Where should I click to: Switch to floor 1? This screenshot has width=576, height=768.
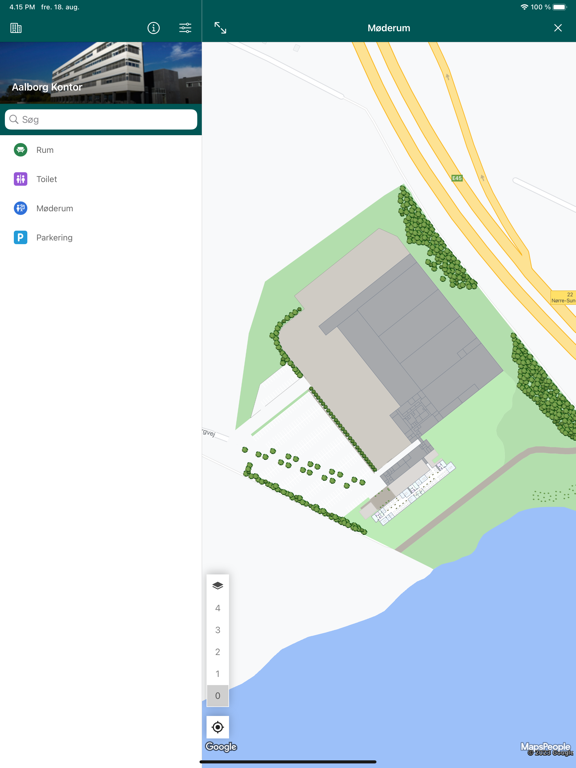click(218, 674)
